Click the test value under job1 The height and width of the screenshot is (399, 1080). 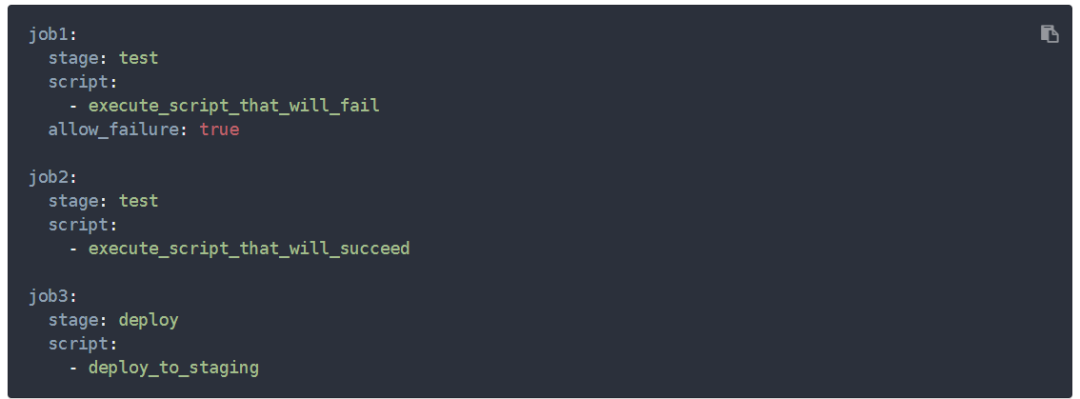pyautogui.click(x=138, y=59)
